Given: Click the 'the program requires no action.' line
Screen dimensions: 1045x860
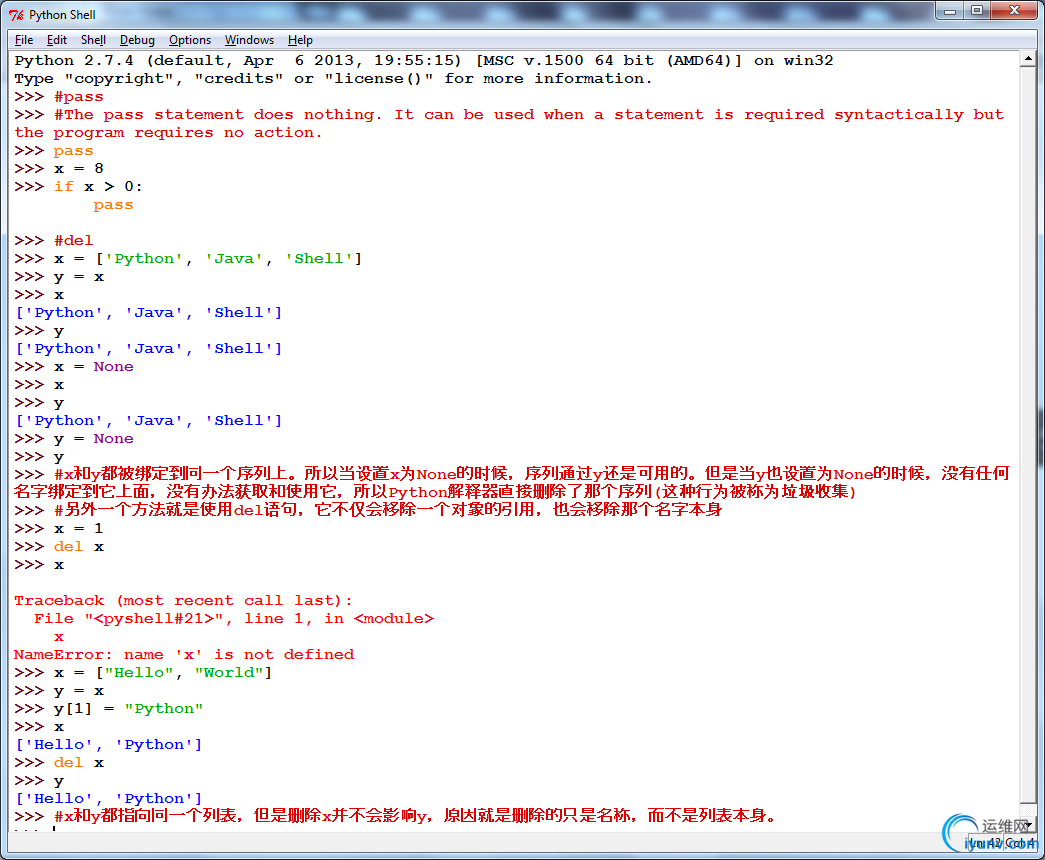Looking at the screenshot, I should point(168,133).
